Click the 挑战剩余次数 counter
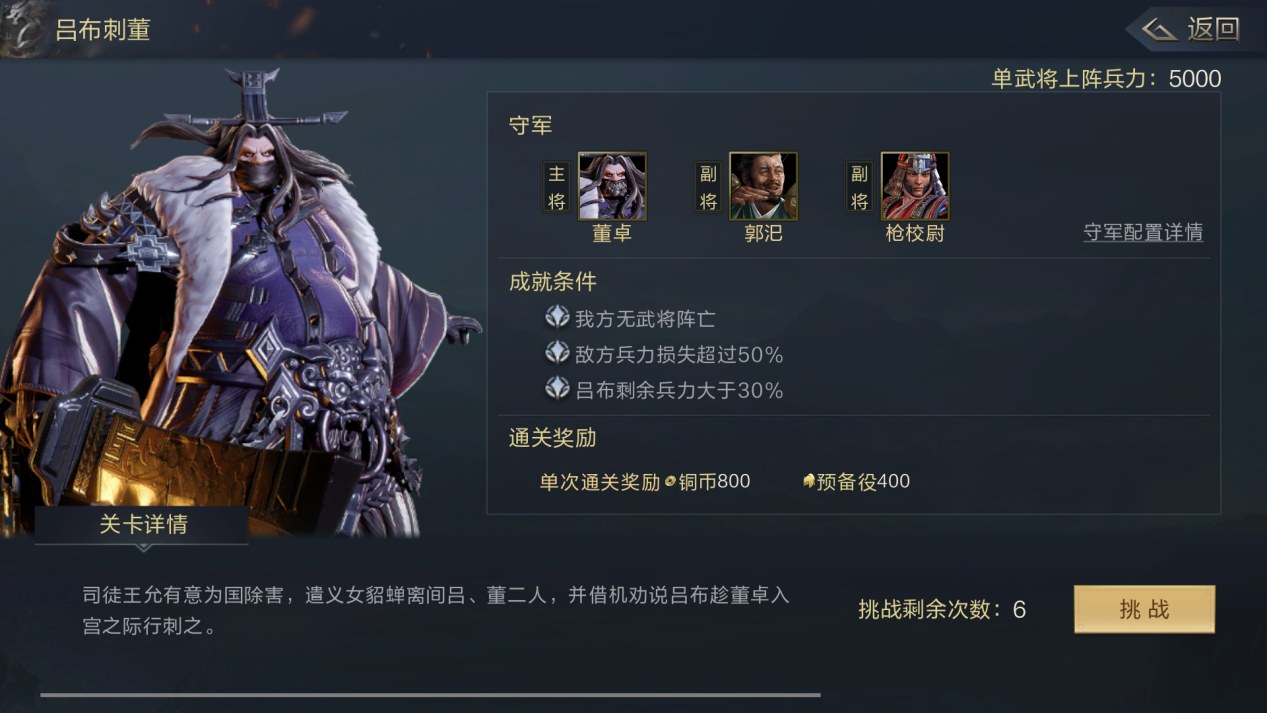 (941, 609)
